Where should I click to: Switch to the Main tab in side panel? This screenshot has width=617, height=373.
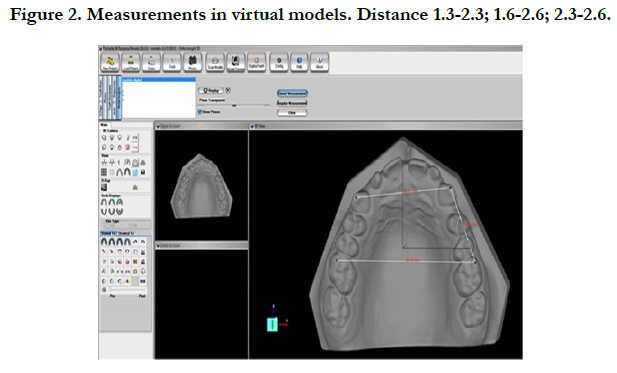(x=104, y=125)
